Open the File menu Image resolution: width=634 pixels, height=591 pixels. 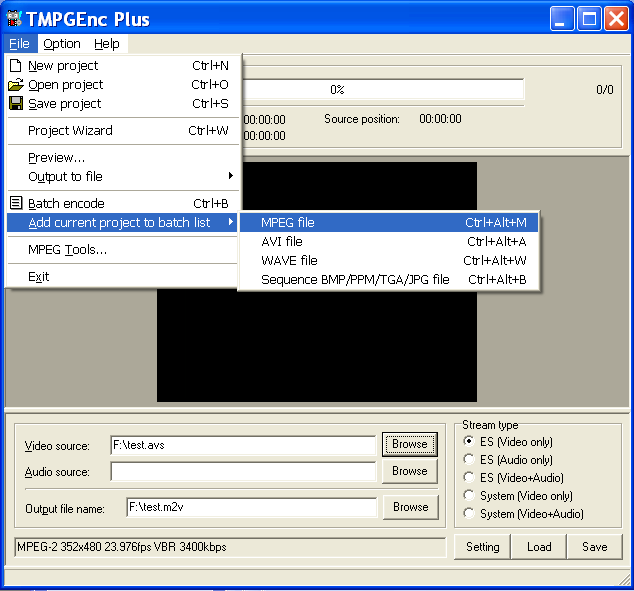tap(19, 44)
